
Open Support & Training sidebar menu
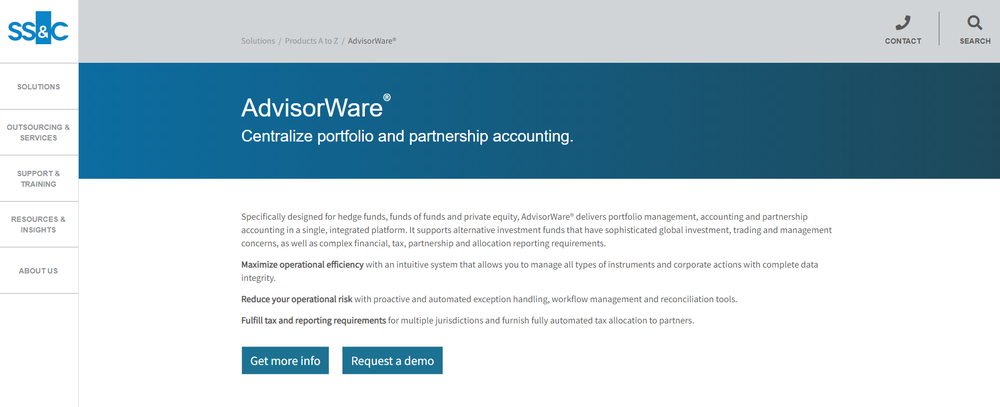click(x=39, y=179)
